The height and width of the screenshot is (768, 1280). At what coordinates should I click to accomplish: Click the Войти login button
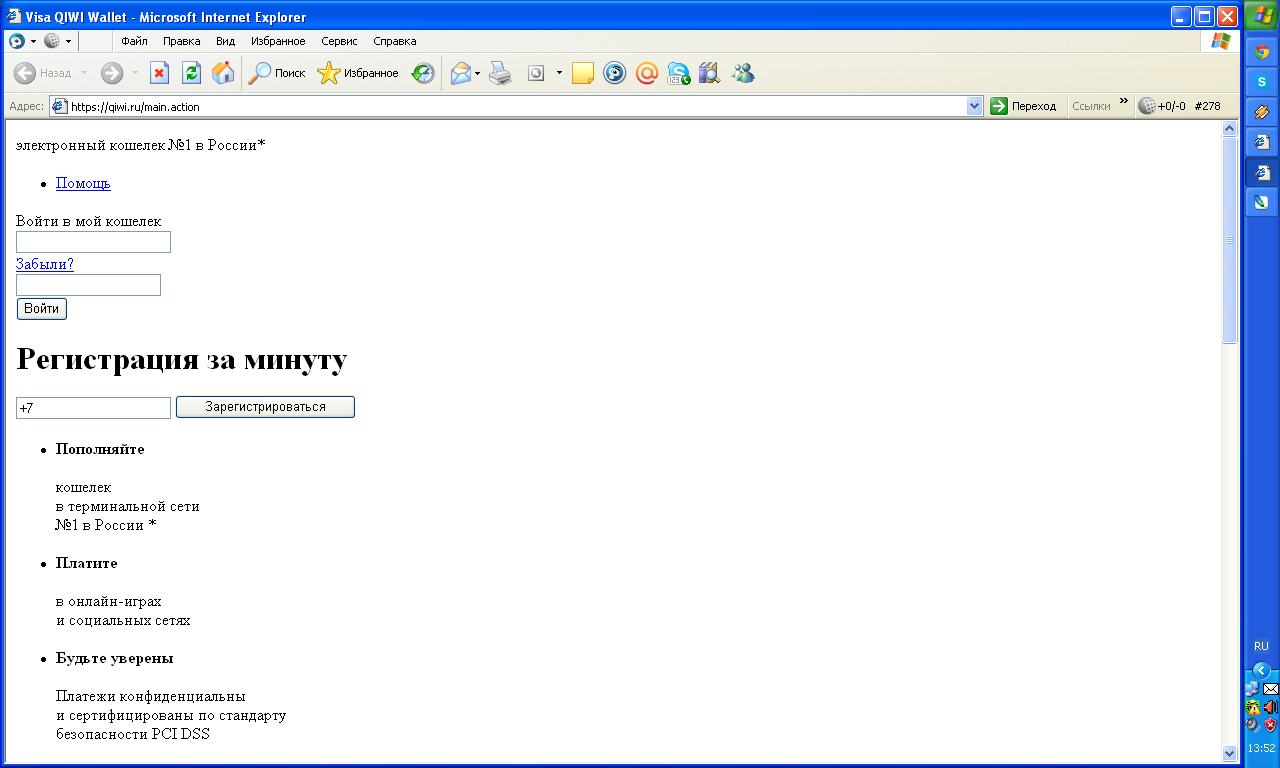[x=41, y=309]
